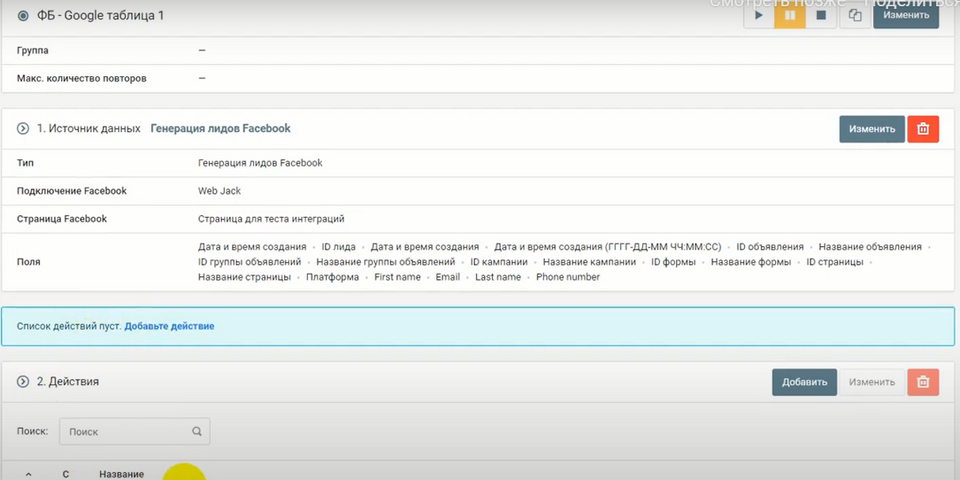960x480 pixels.
Task: Stop the integration with the square stop icon
Action: 821,15
